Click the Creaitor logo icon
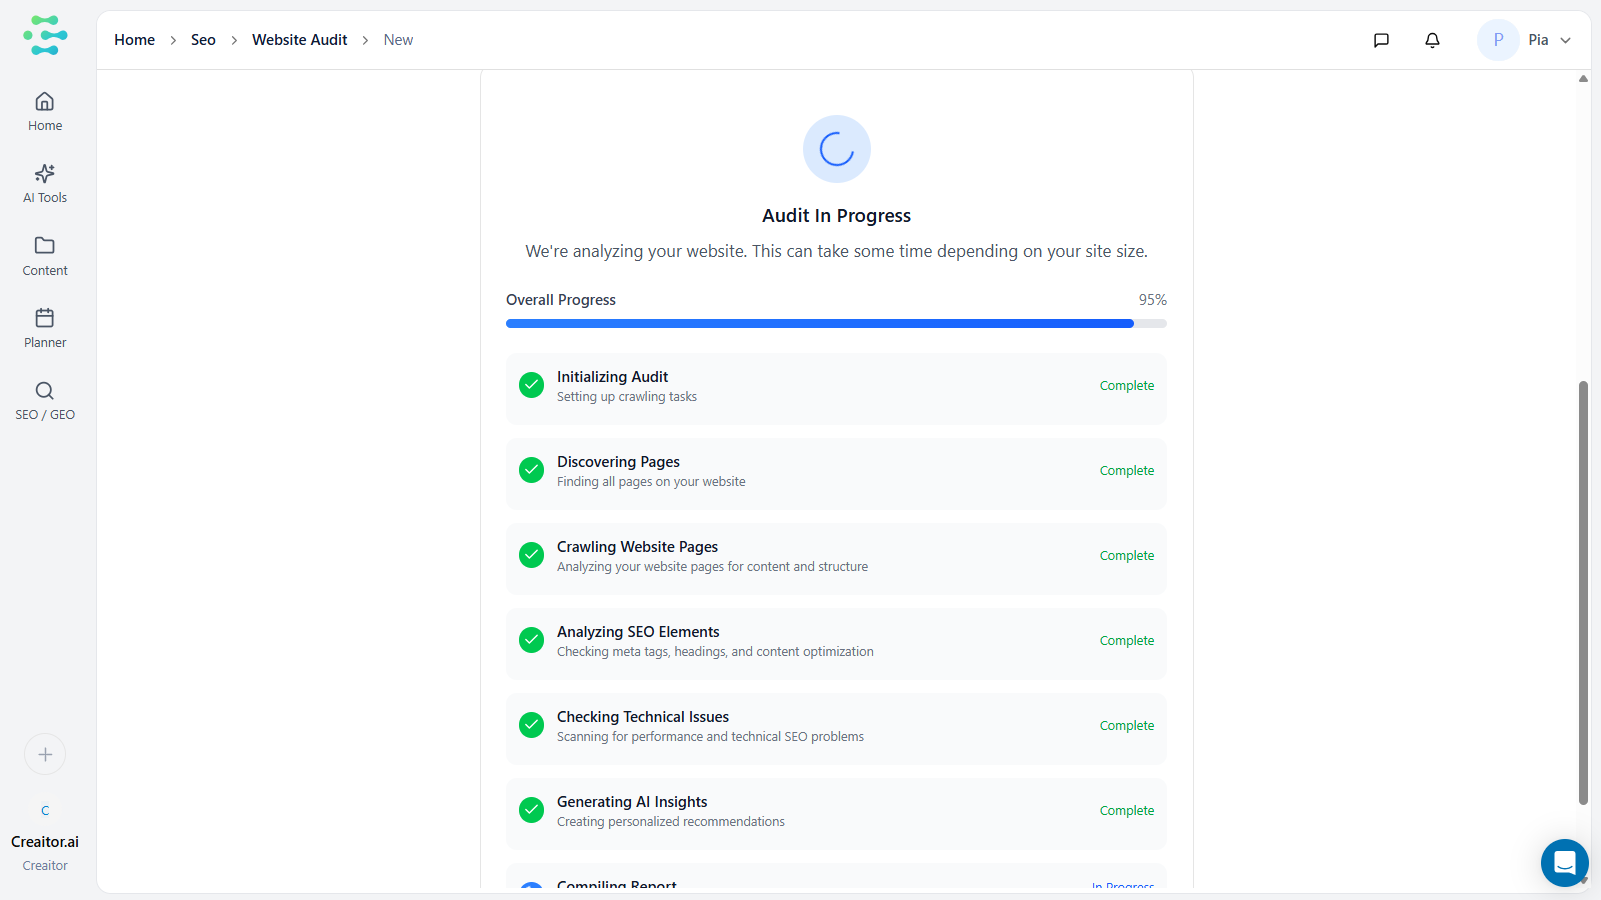Image resolution: width=1601 pixels, height=900 pixels. tap(45, 35)
